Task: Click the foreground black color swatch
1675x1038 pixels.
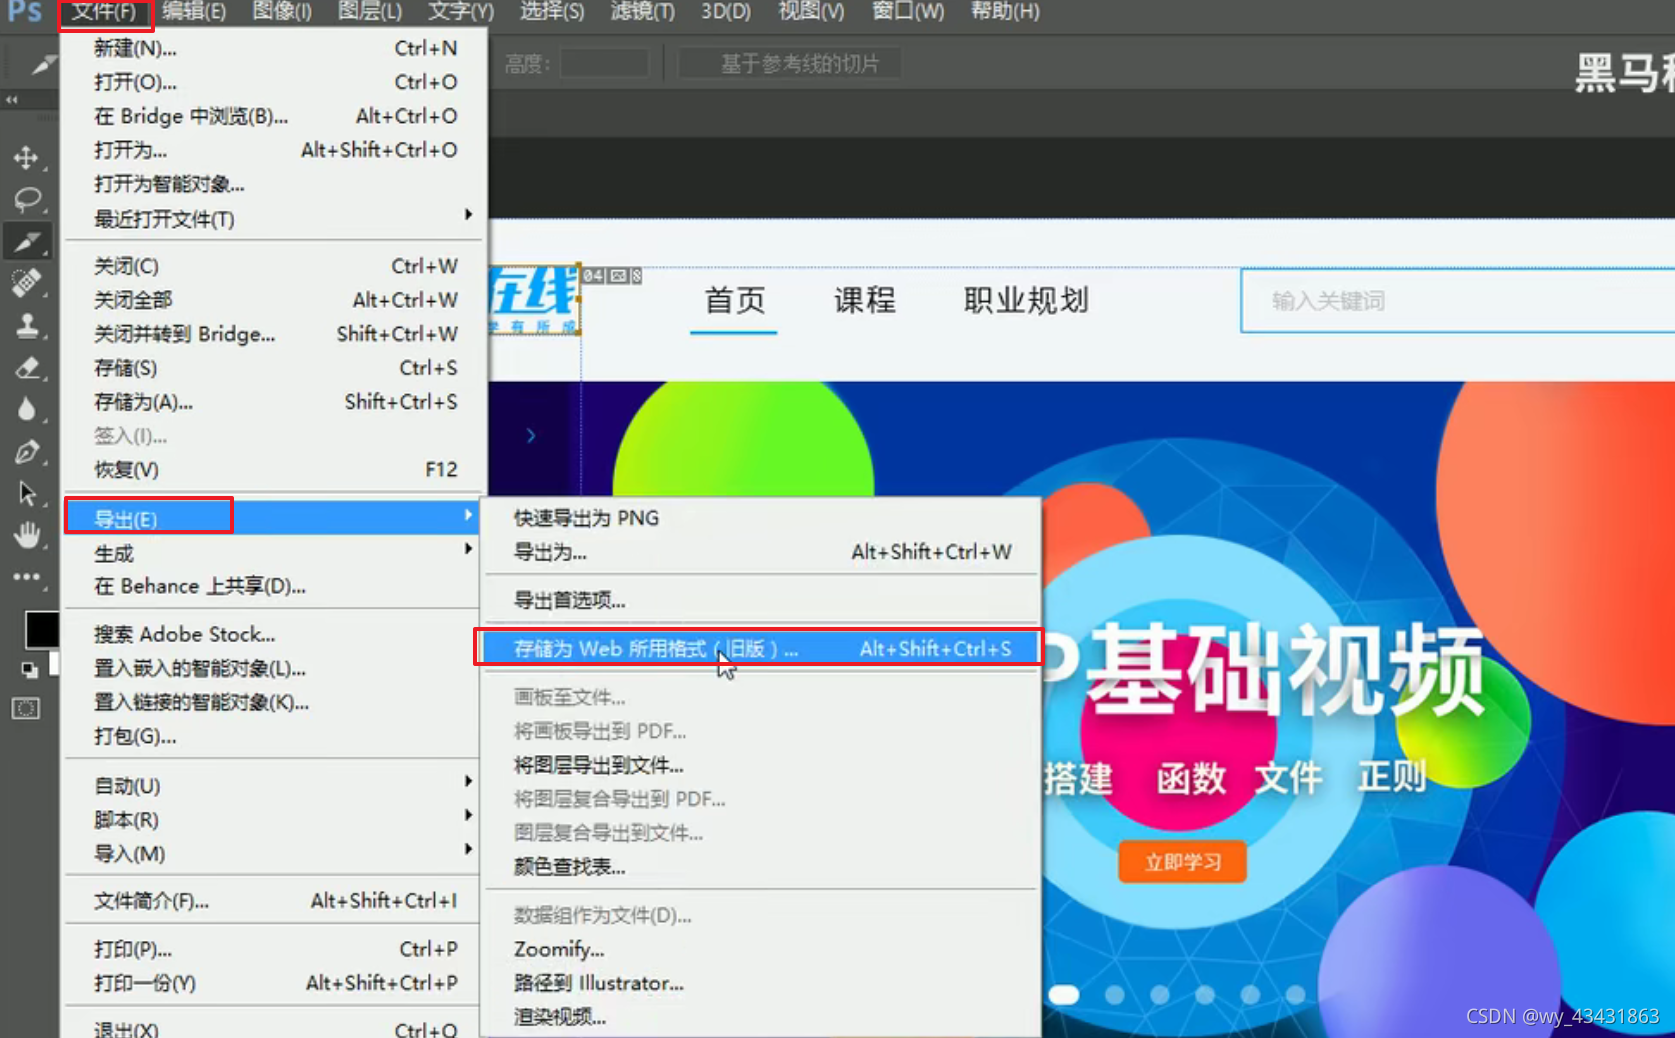Action: tap(41, 629)
